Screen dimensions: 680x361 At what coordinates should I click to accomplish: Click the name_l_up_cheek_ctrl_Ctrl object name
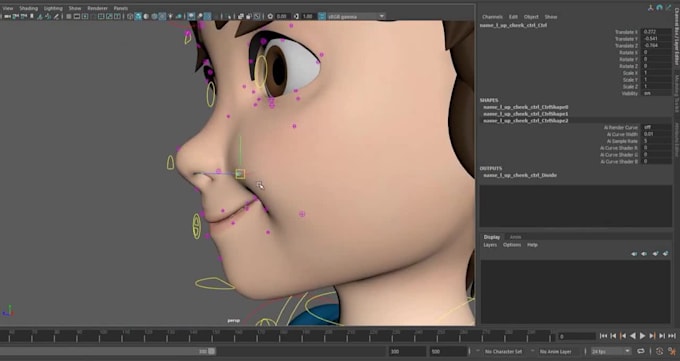pyautogui.click(x=513, y=25)
